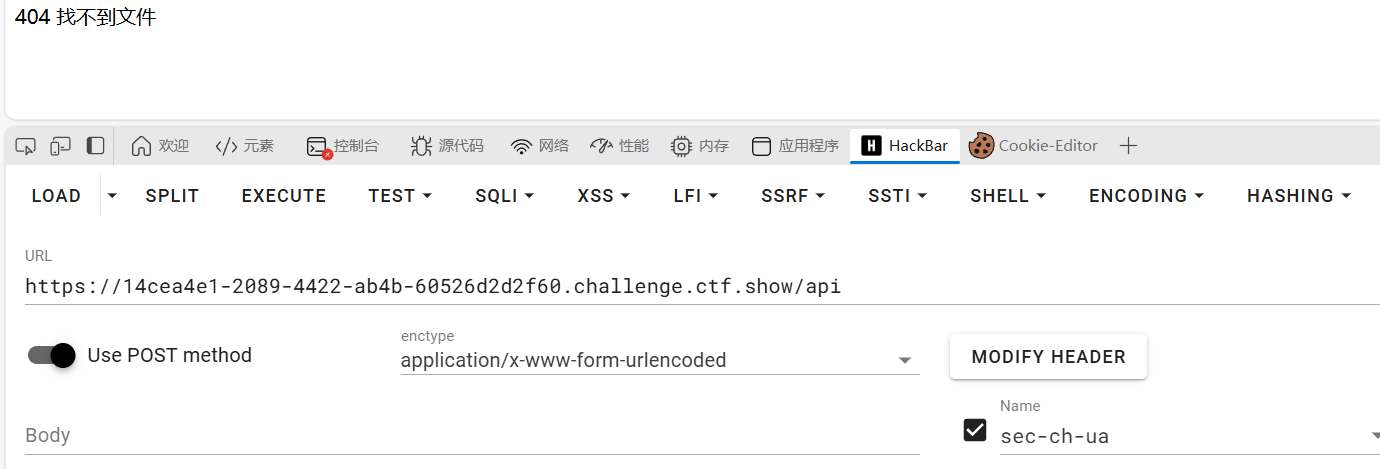Click the MODIFY HEADER button
The height and width of the screenshot is (469, 1380).
1048,357
